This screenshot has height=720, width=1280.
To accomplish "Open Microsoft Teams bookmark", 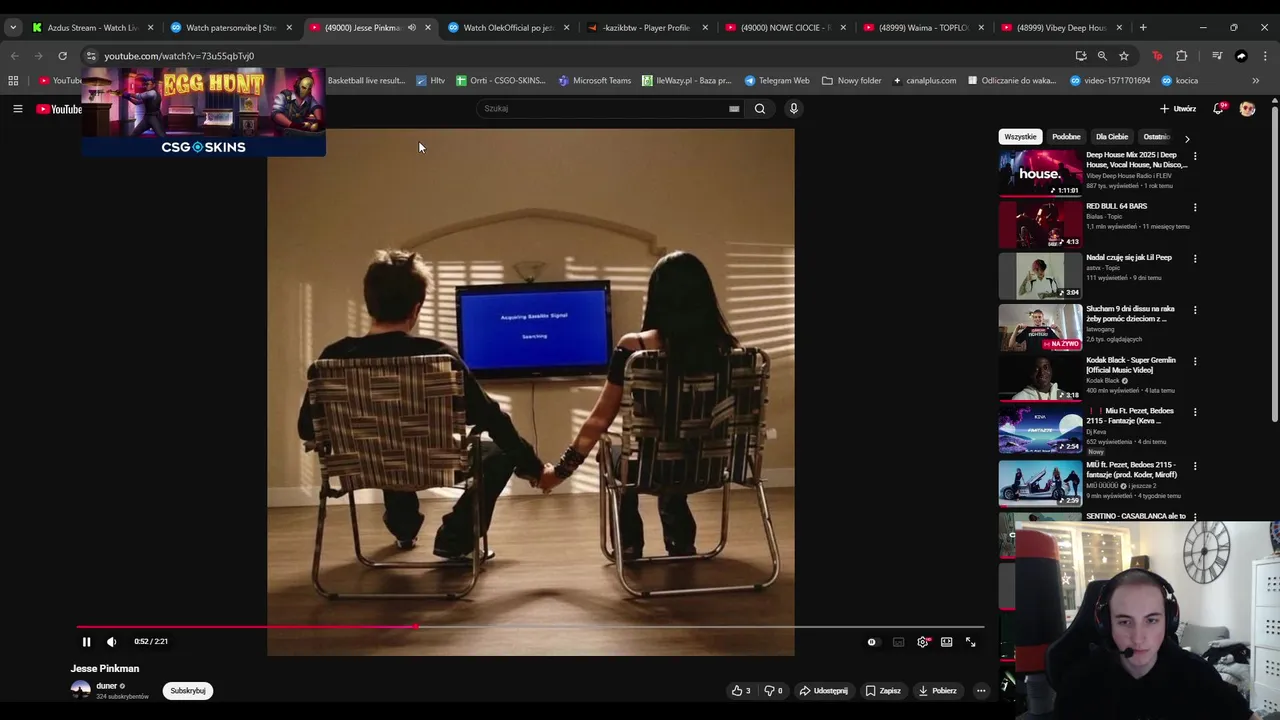I will (595, 80).
